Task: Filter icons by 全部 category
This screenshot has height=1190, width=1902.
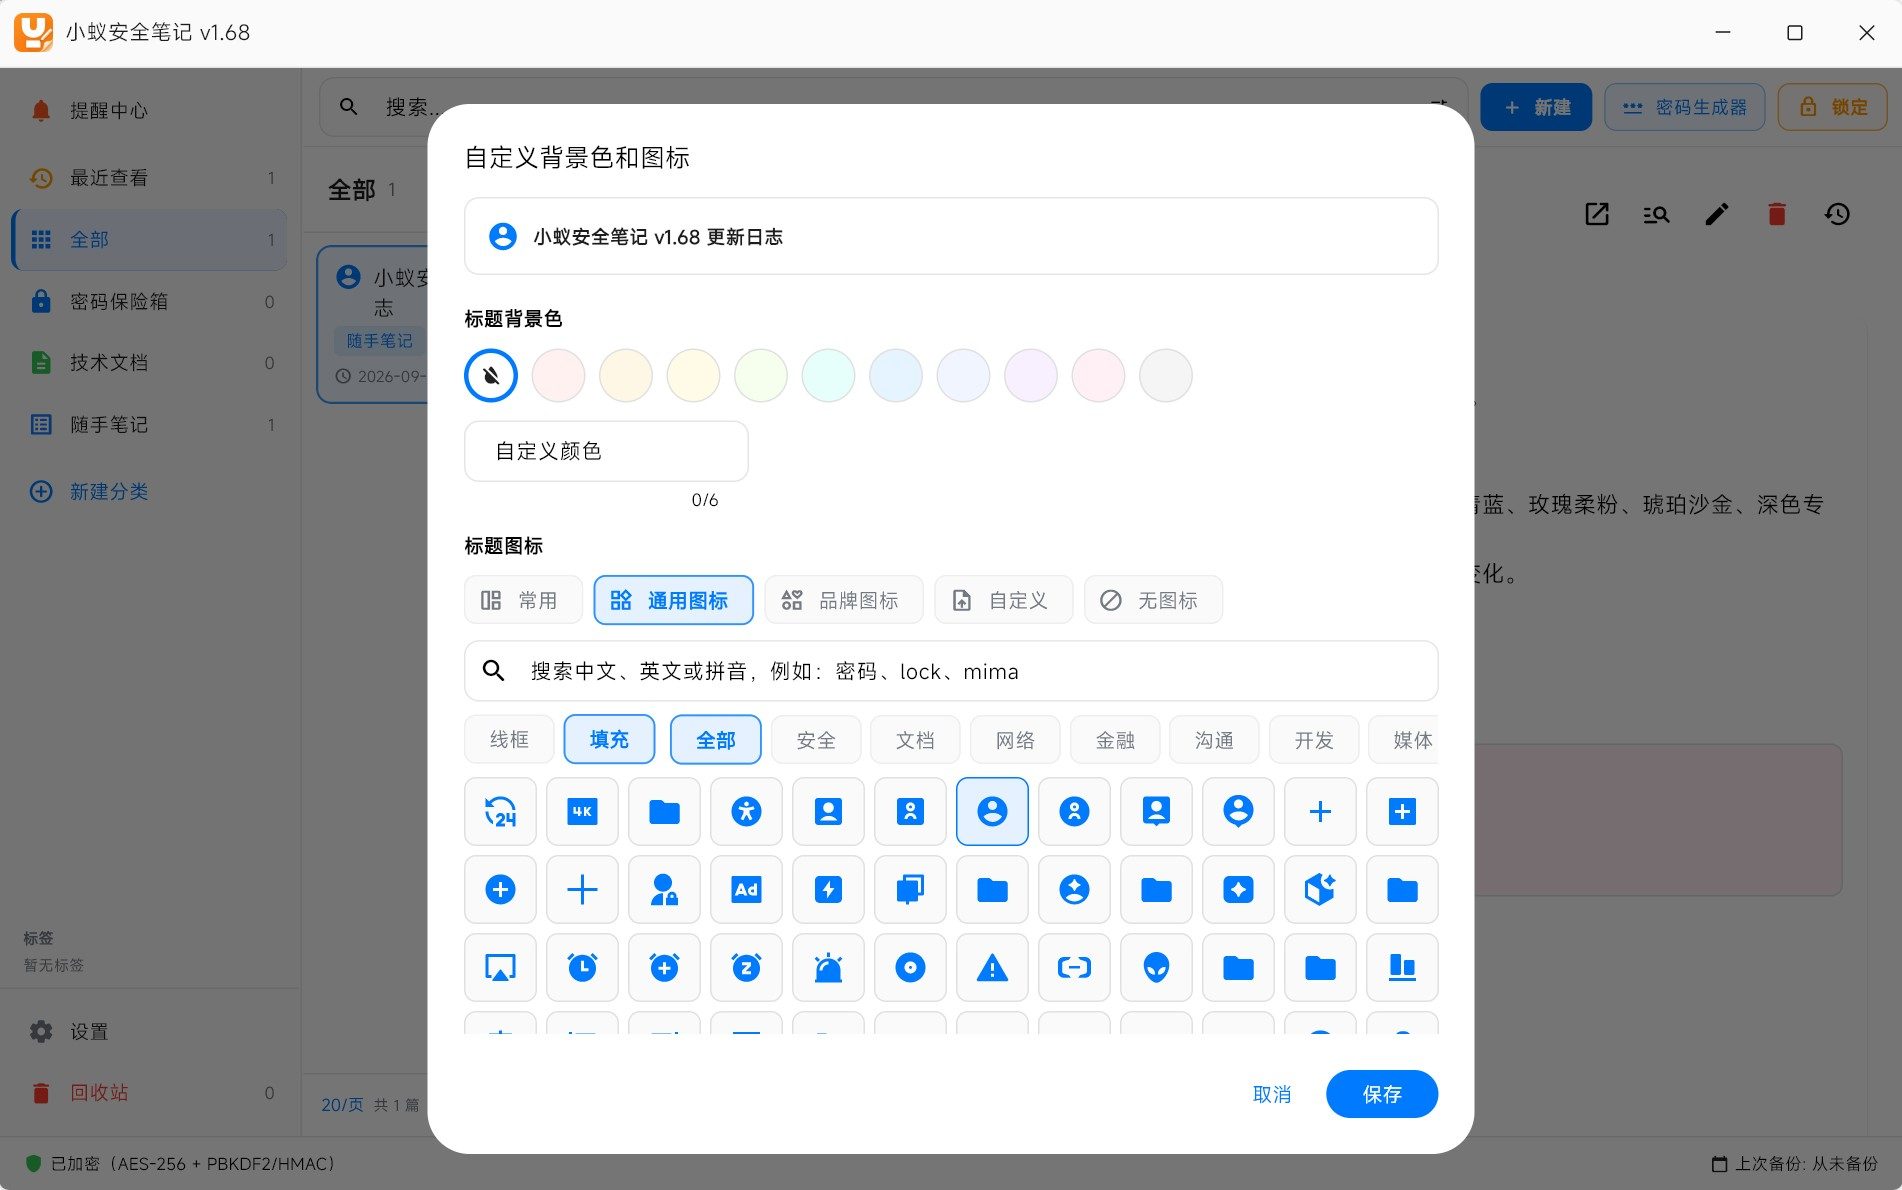Action: (x=715, y=740)
